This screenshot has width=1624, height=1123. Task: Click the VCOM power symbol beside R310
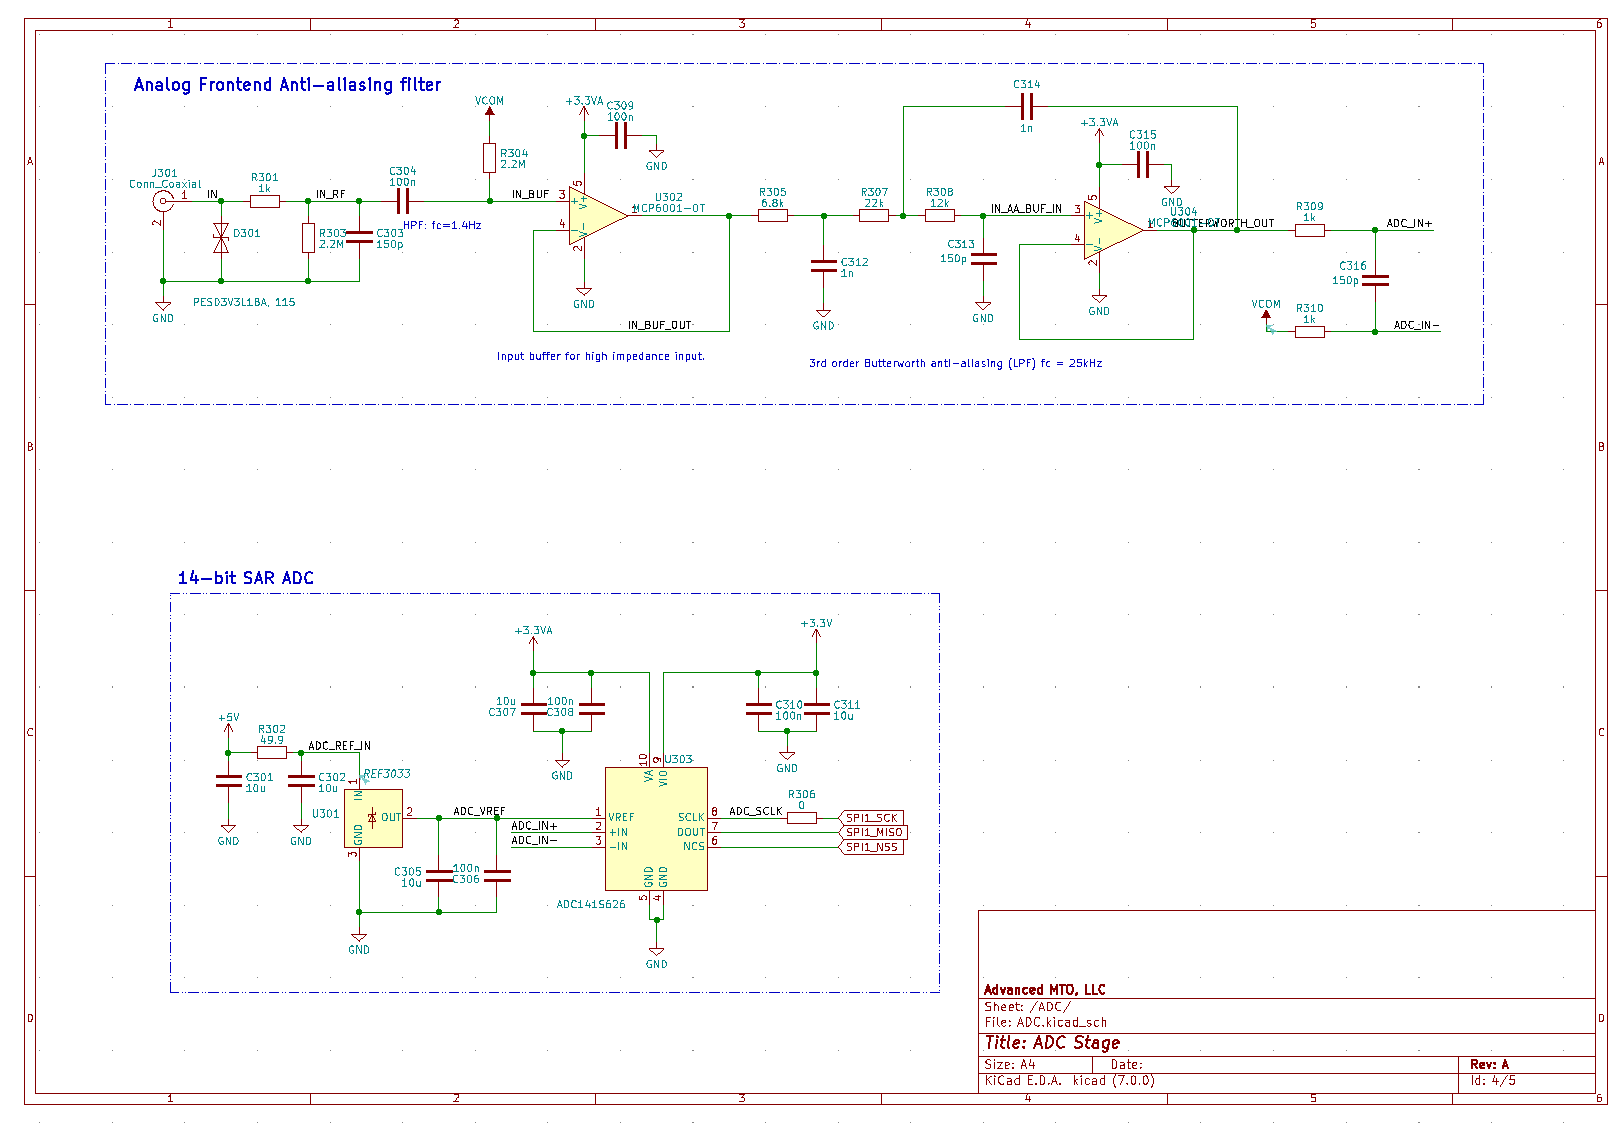click(1266, 309)
